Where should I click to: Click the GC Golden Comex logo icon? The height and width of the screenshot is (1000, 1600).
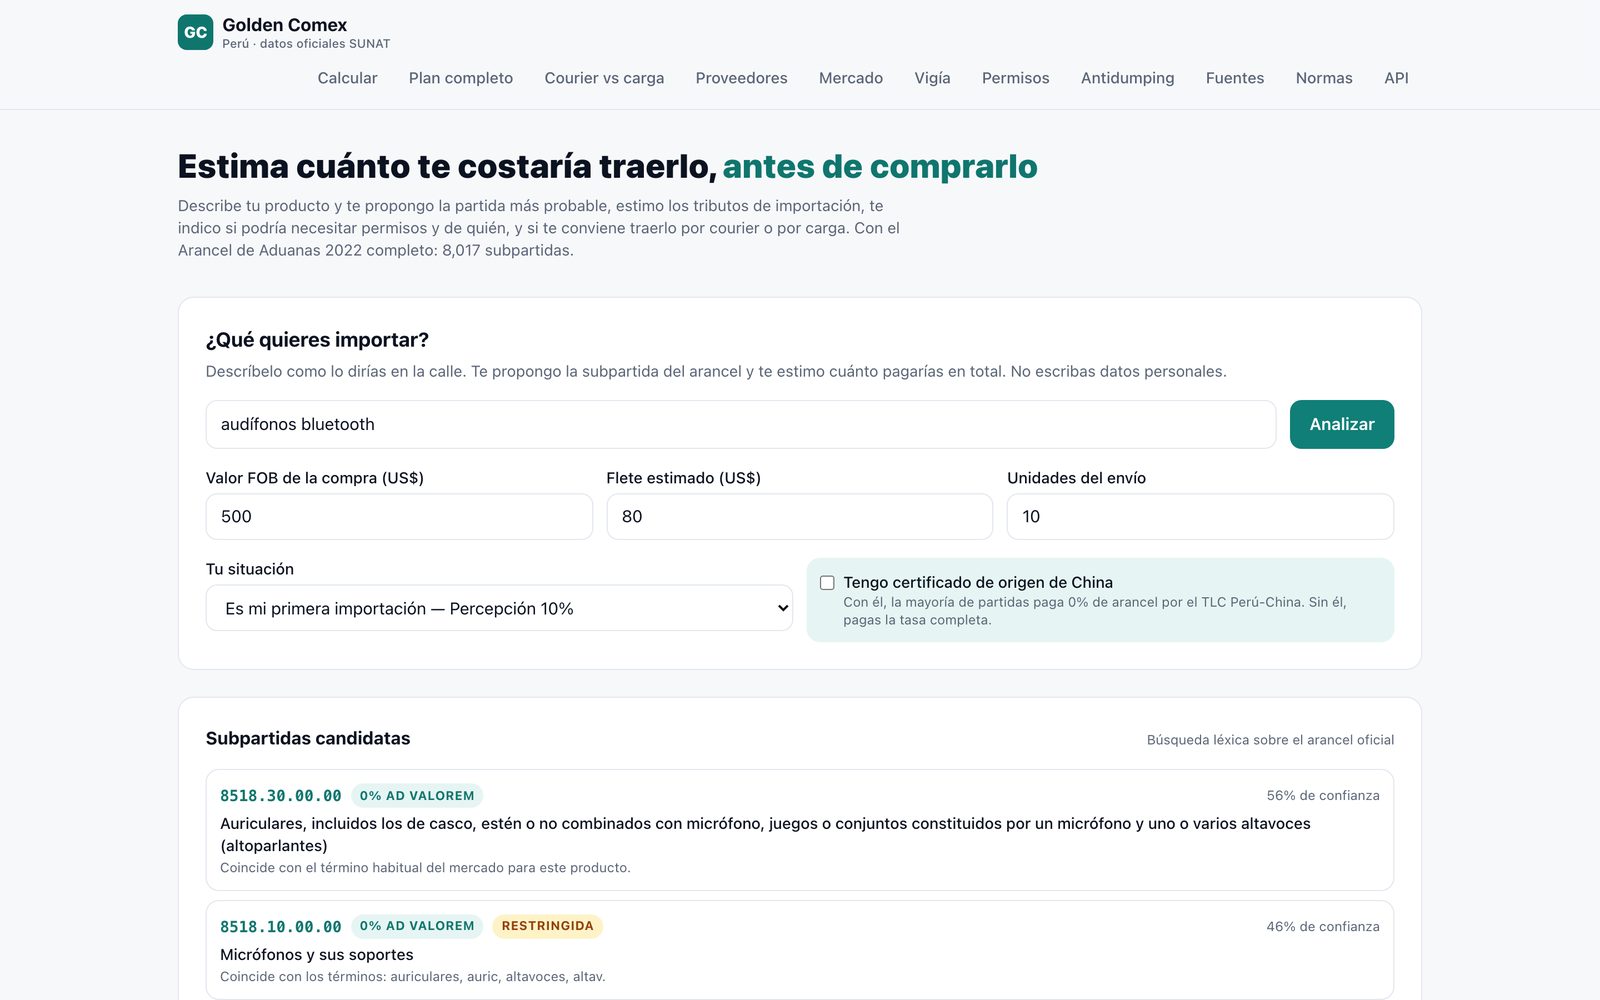coord(195,32)
